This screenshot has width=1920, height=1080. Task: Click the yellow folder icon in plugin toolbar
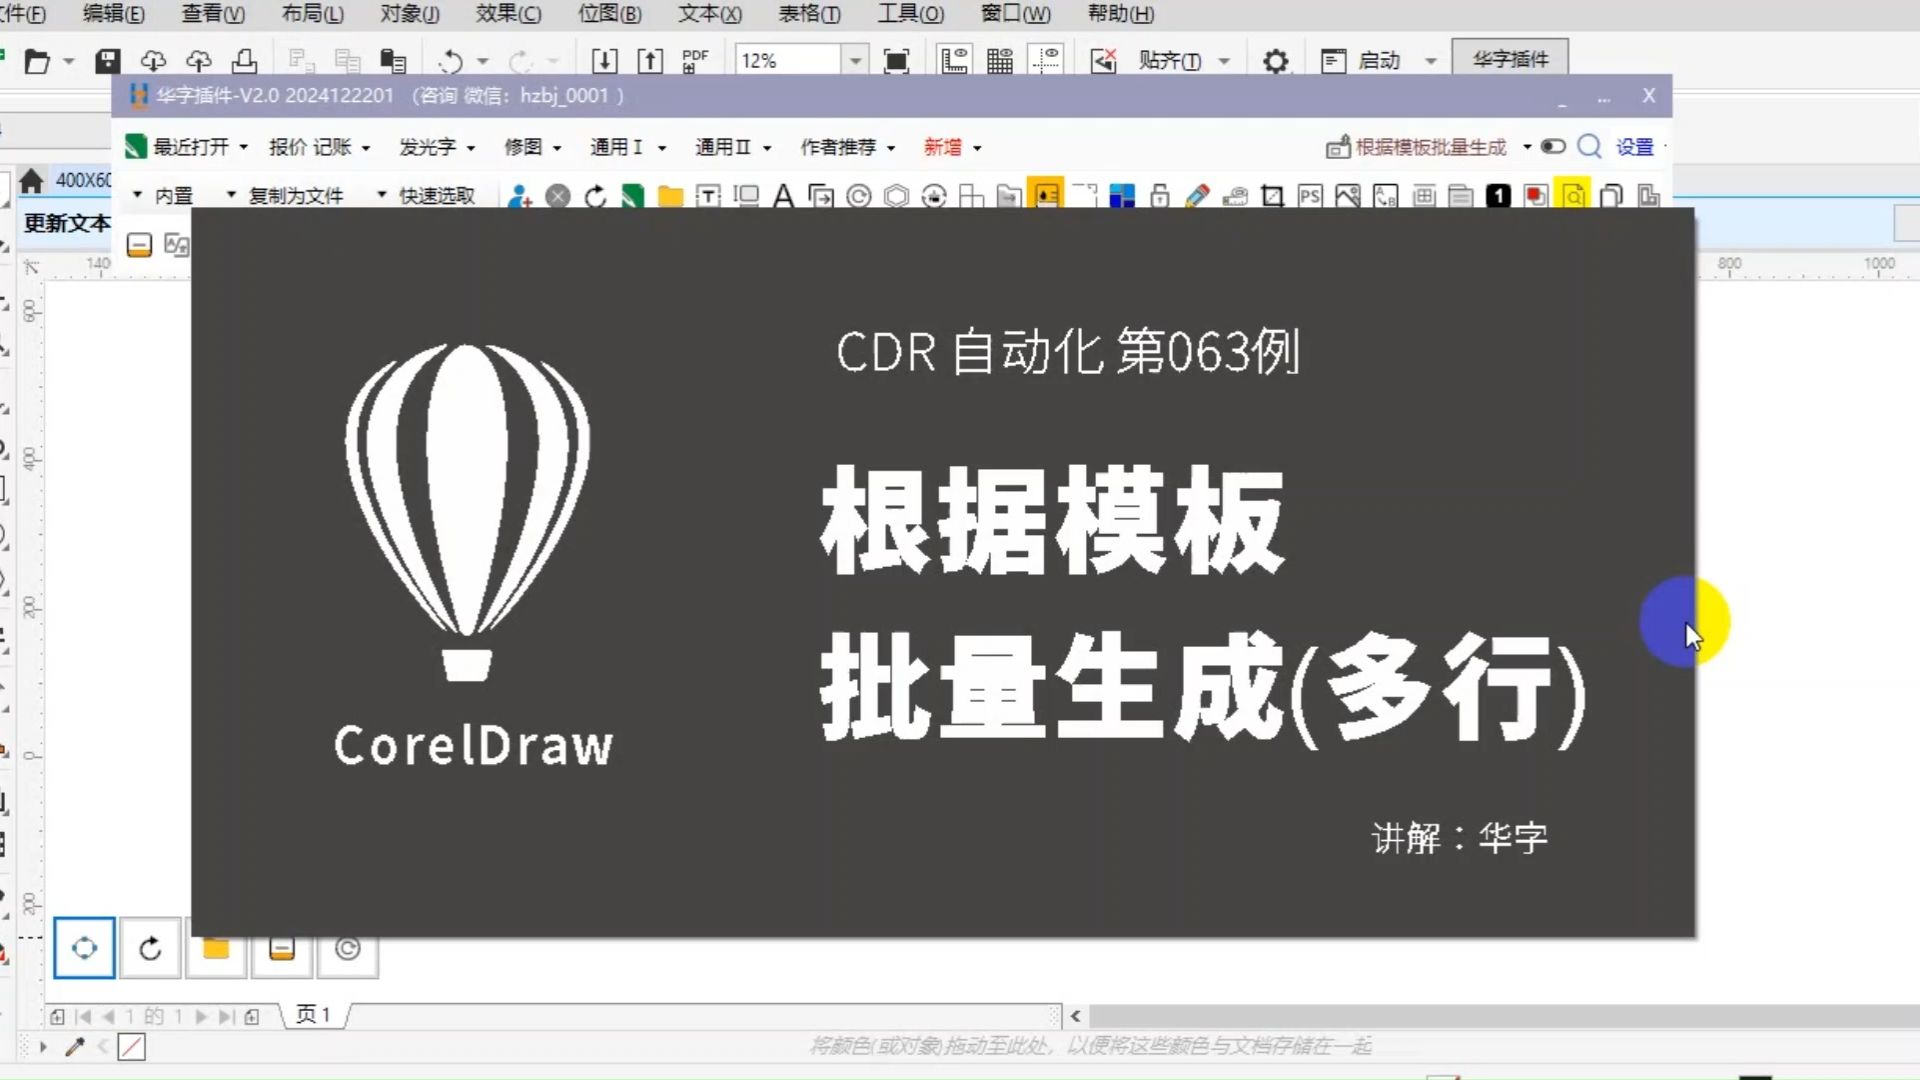pyautogui.click(x=670, y=196)
